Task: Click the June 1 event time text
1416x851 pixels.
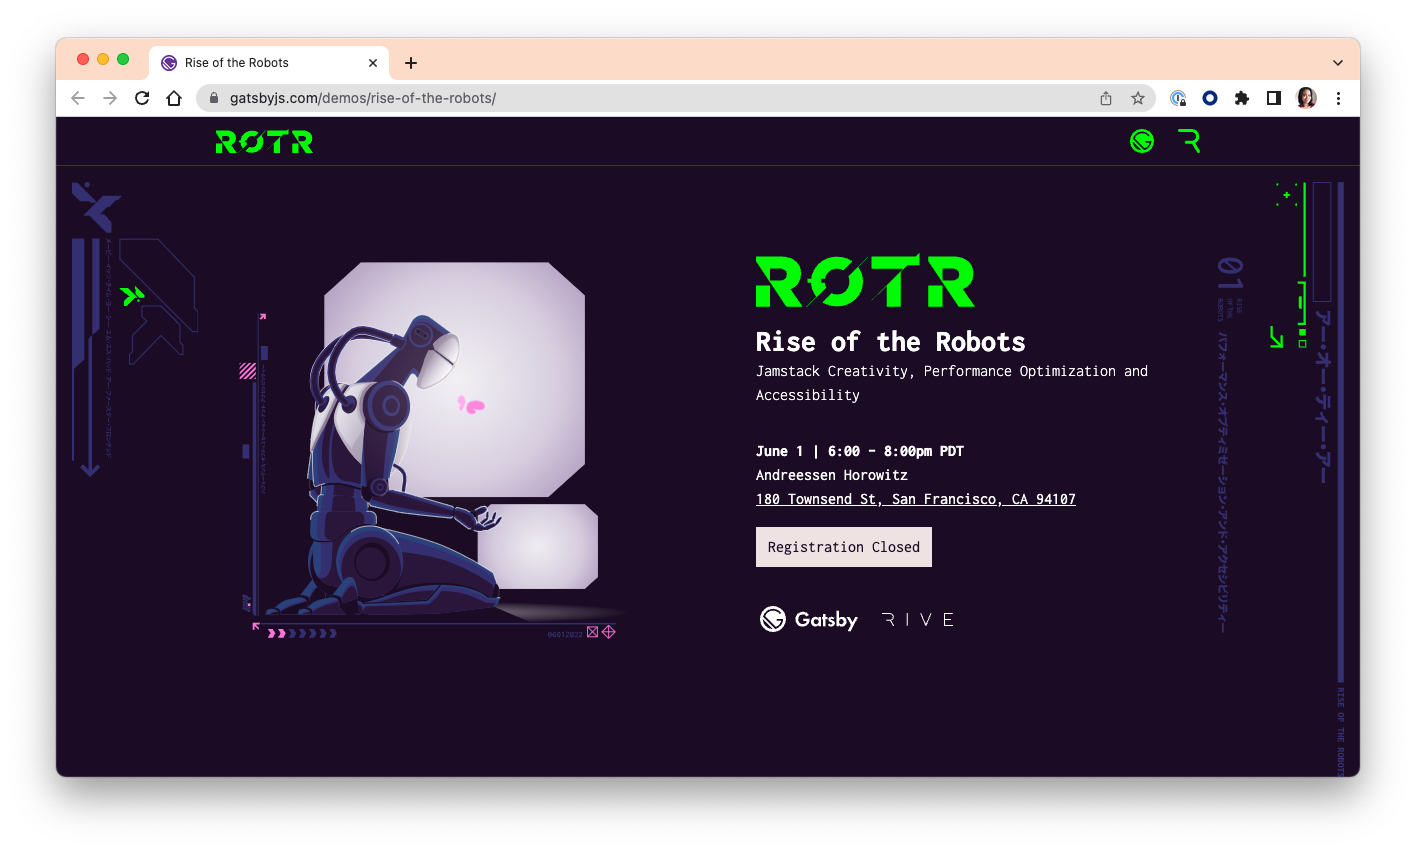Action: coord(860,451)
